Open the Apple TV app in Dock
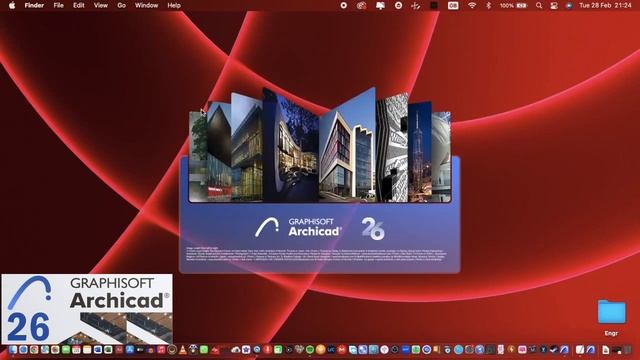This screenshot has height=360, width=640. (x=140, y=350)
